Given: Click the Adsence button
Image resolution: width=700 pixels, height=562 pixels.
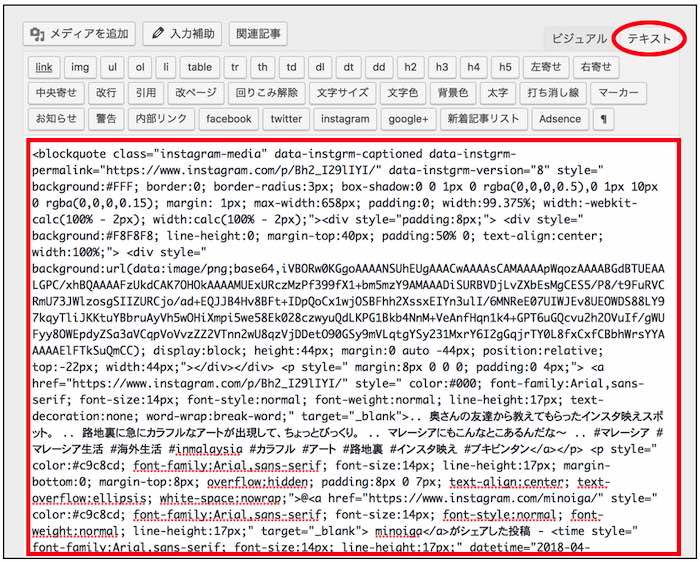Looking at the screenshot, I should click(560, 119).
